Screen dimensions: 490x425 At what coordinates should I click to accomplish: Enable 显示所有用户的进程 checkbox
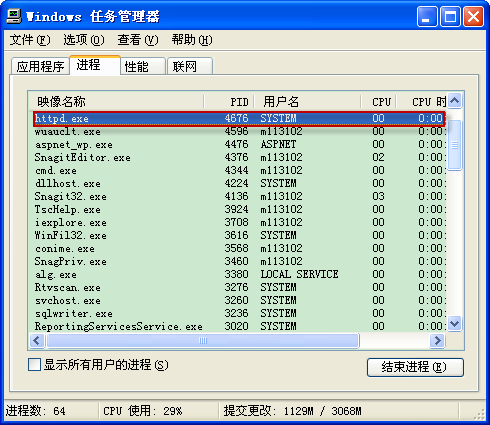click(x=34, y=365)
